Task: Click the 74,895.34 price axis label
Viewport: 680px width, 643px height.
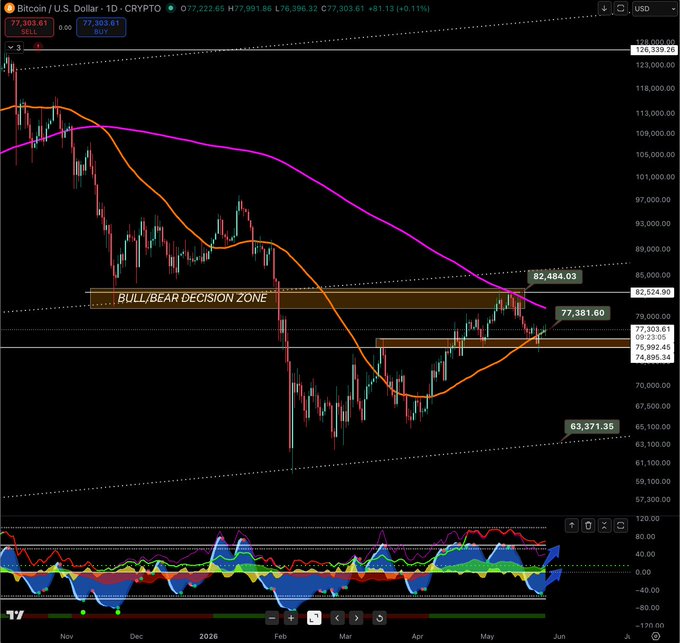Action: click(653, 357)
